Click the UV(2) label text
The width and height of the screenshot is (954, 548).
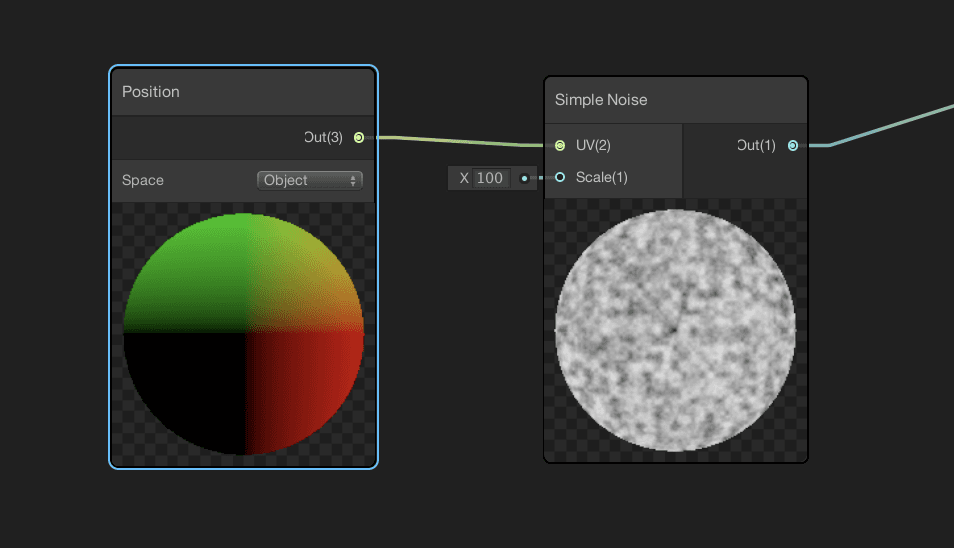tap(593, 146)
